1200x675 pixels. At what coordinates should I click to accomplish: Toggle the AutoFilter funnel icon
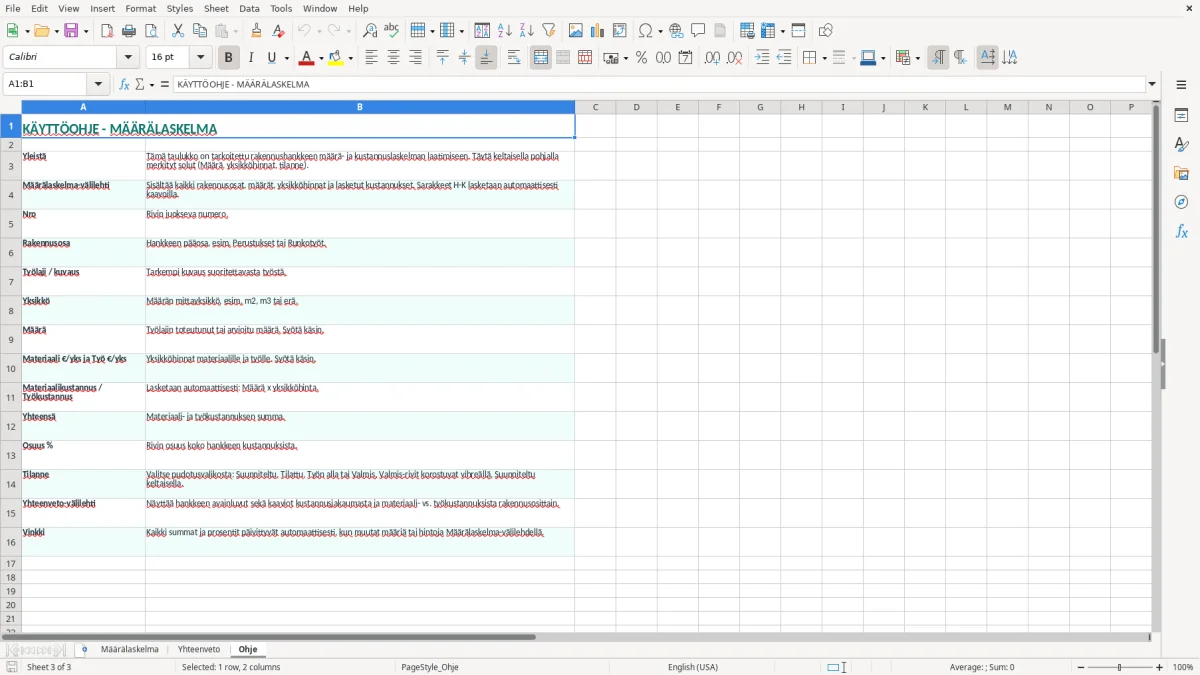549,31
